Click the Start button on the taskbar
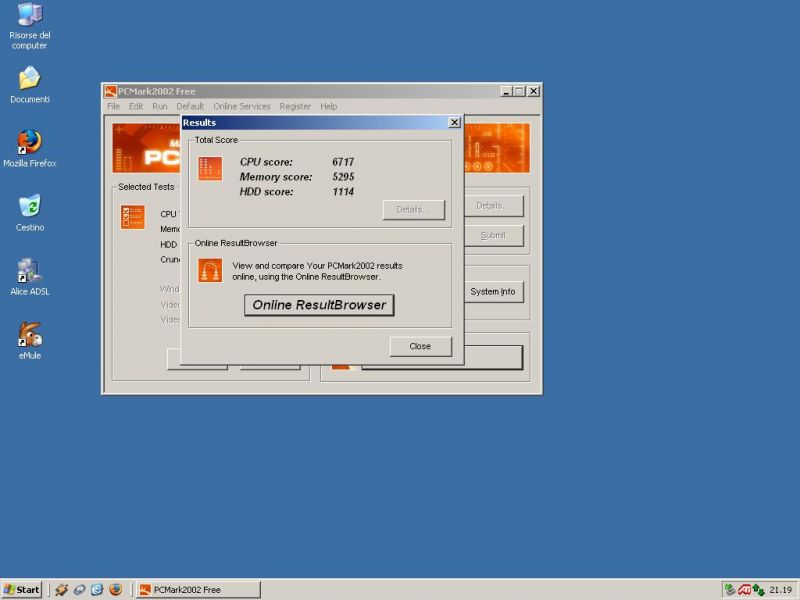800x600 pixels. pos(21,590)
